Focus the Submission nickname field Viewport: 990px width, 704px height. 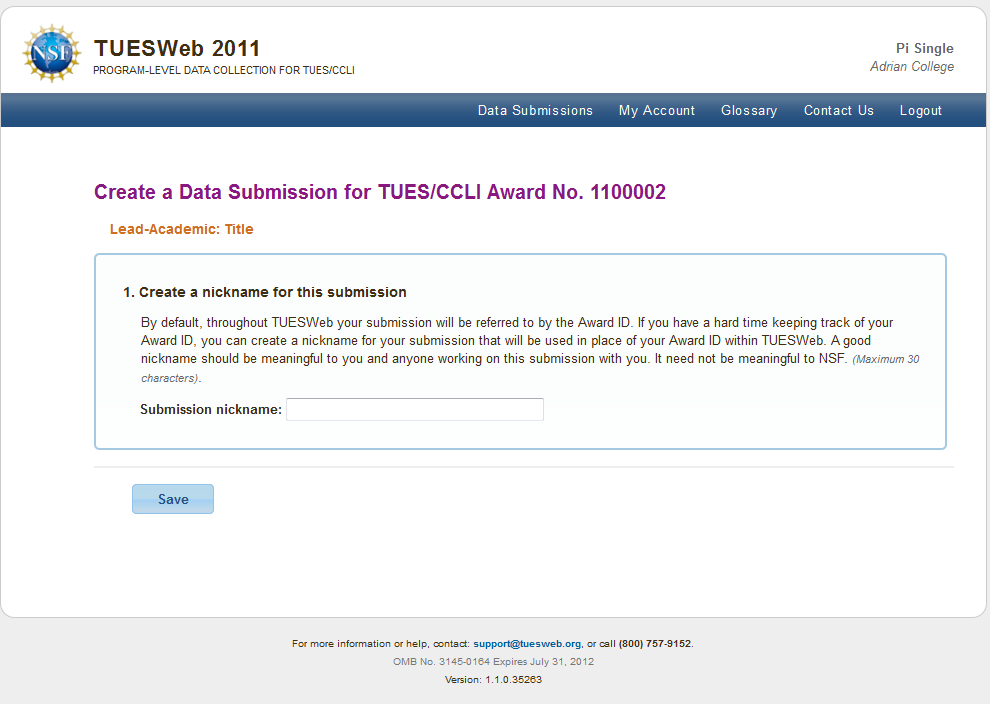pyautogui.click(x=415, y=409)
